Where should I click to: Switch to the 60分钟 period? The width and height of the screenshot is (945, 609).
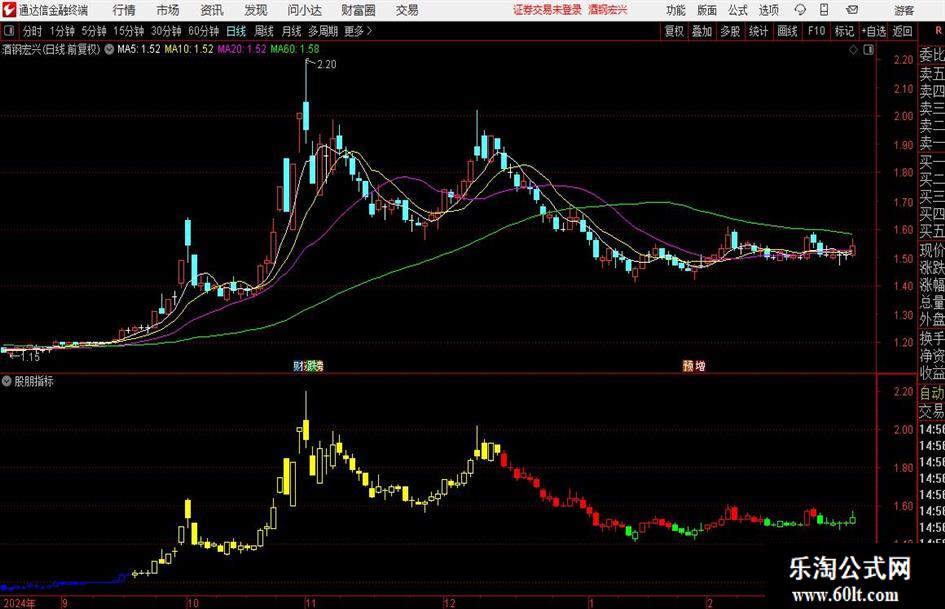pyautogui.click(x=204, y=31)
